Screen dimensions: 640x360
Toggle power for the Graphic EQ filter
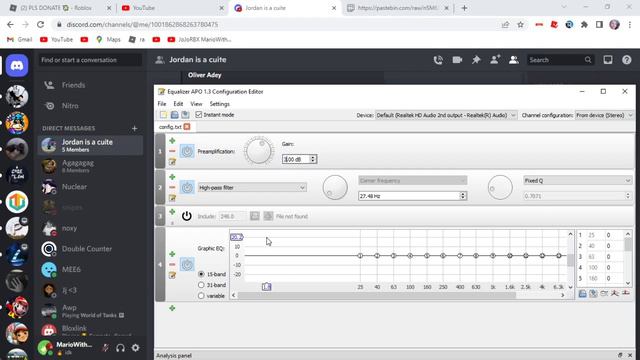187,264
